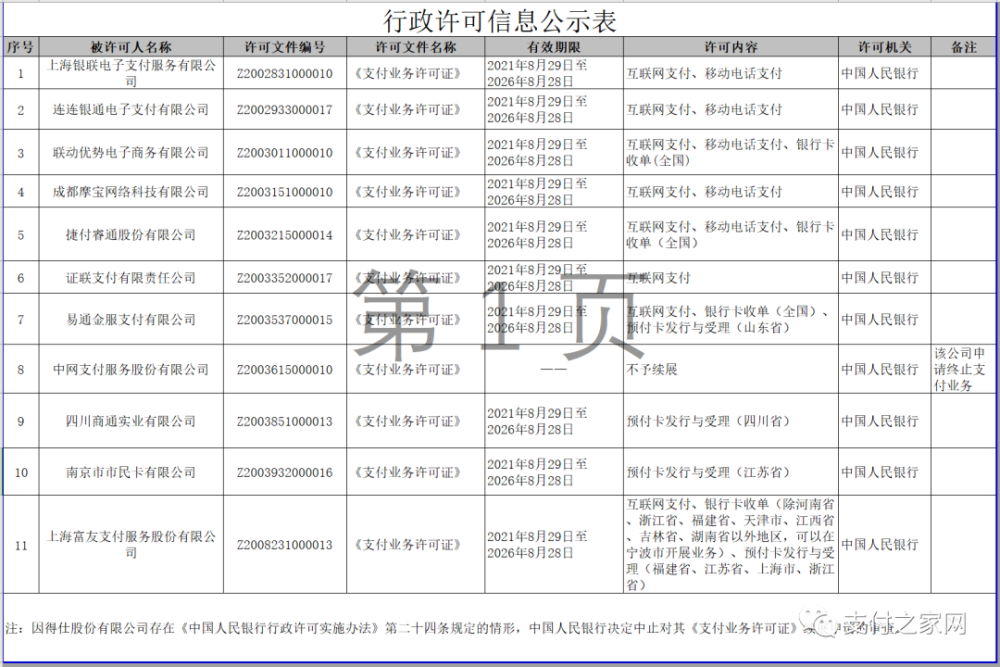Select license number Z2003537000015
1000x667 pixels.
click(284, 320)
